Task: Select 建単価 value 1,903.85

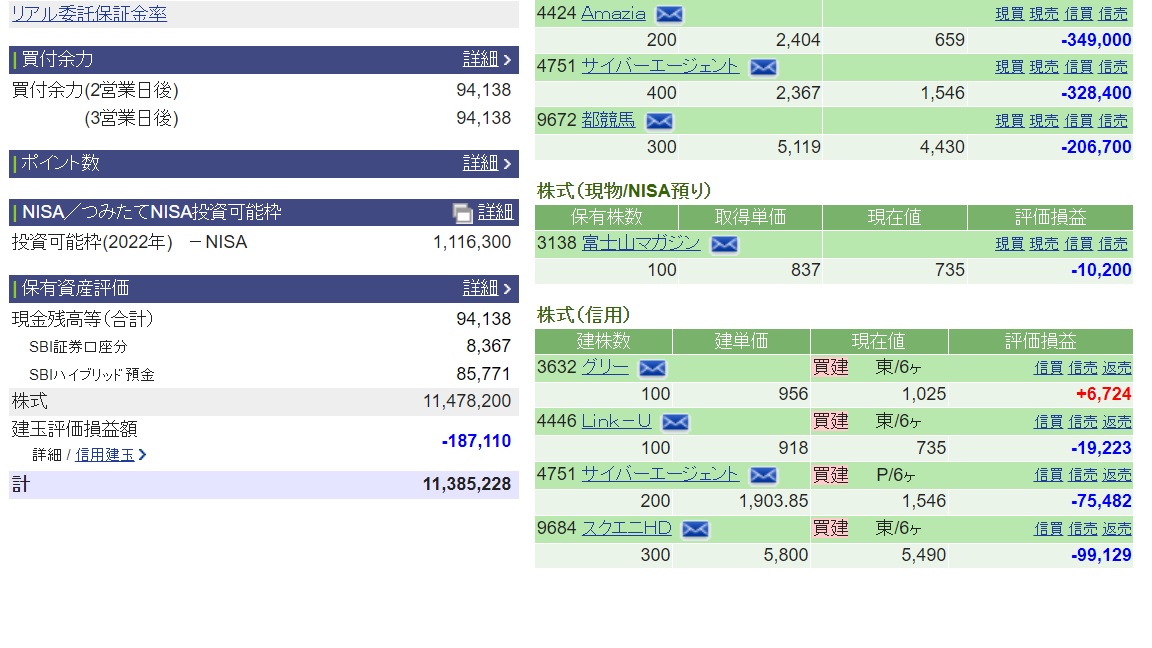Action: pos(774,501)
